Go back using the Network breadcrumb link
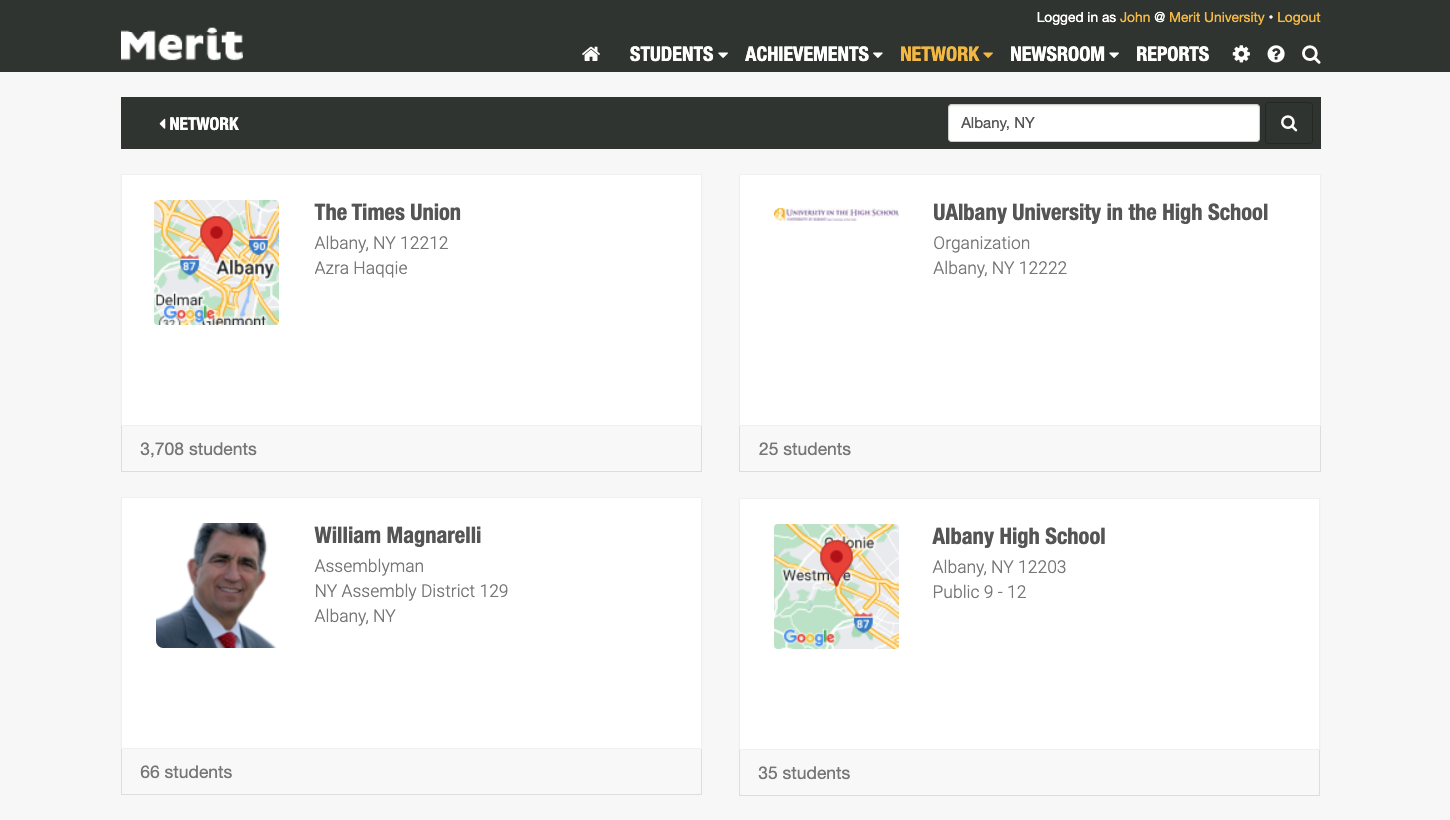Screen dimensions: 1450x820 coord(199,124)
